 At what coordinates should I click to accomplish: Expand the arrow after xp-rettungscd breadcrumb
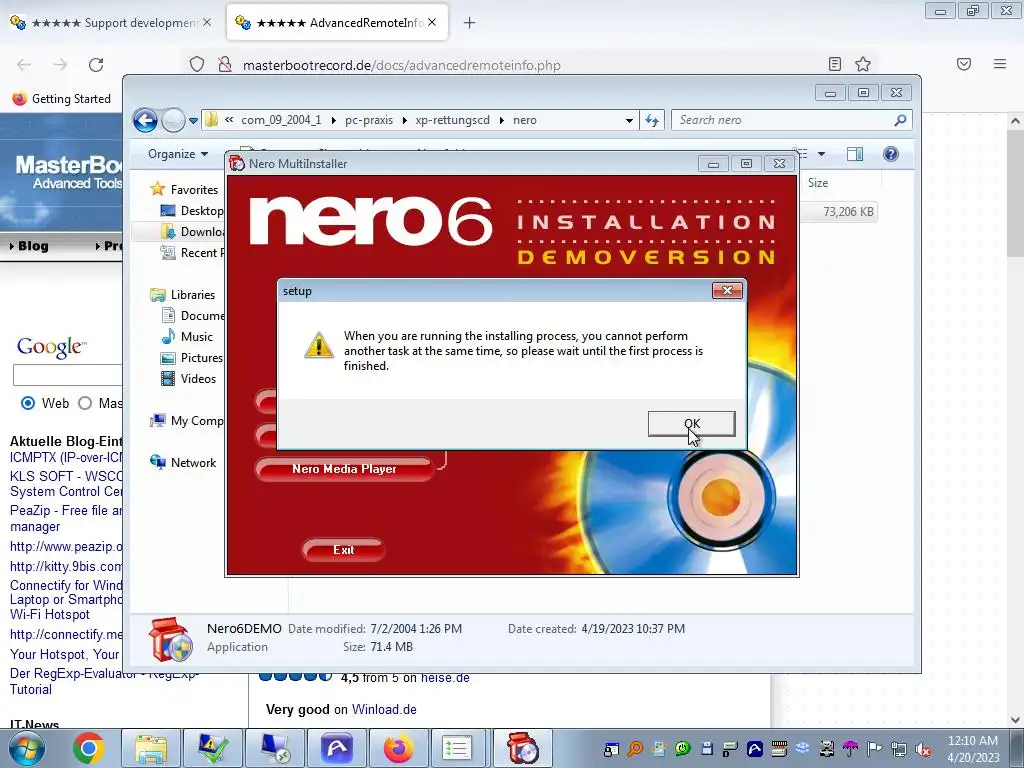pyautogui.click(x=502, y=120)
